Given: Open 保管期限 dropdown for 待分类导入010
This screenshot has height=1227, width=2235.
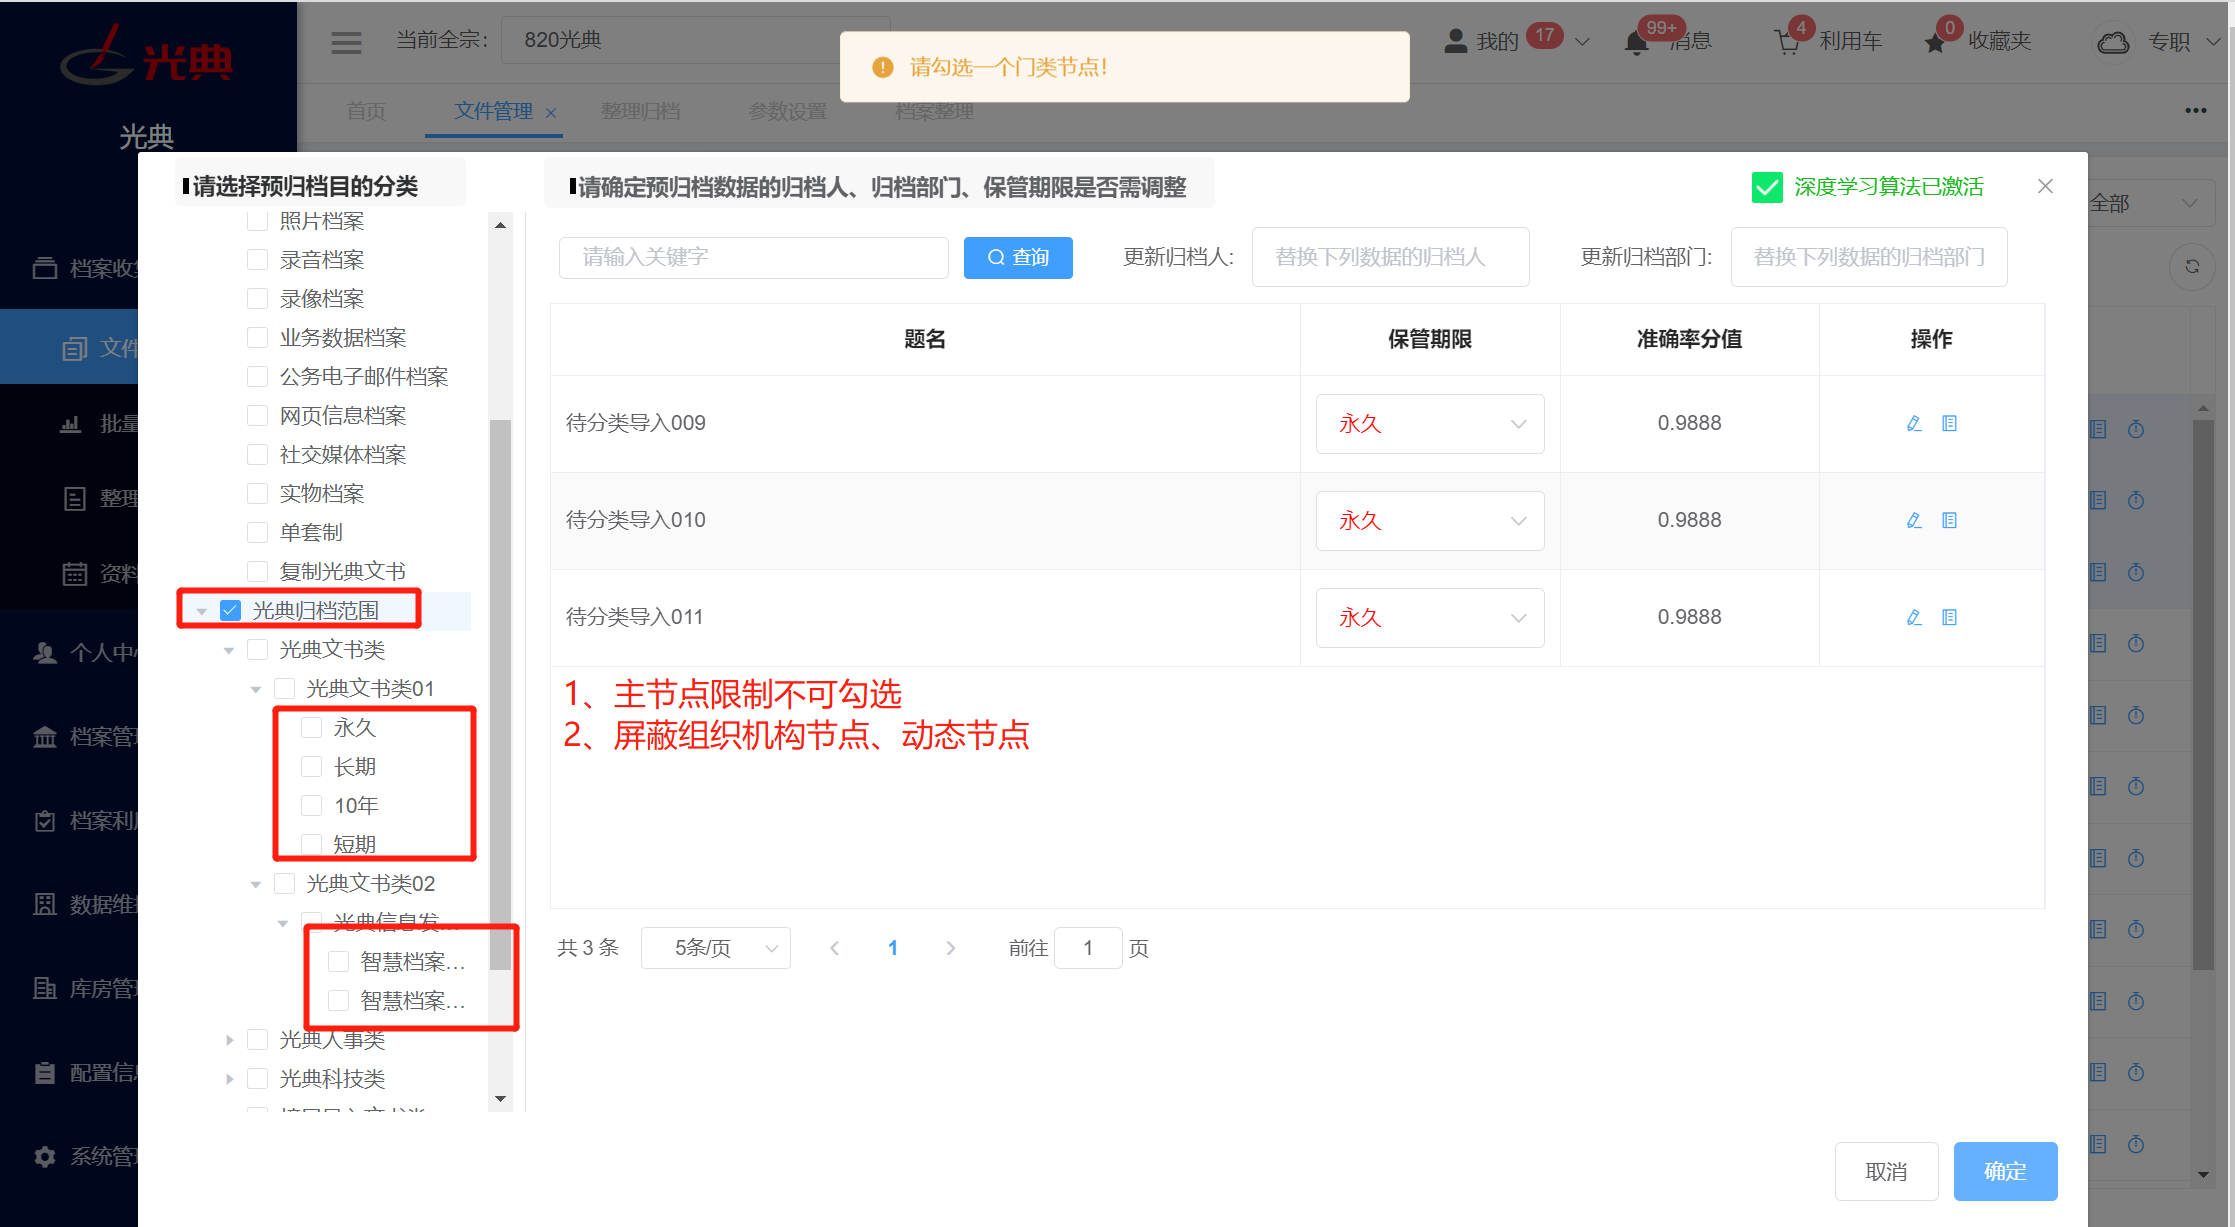Looking at the screenshot, I should 1429,521.
